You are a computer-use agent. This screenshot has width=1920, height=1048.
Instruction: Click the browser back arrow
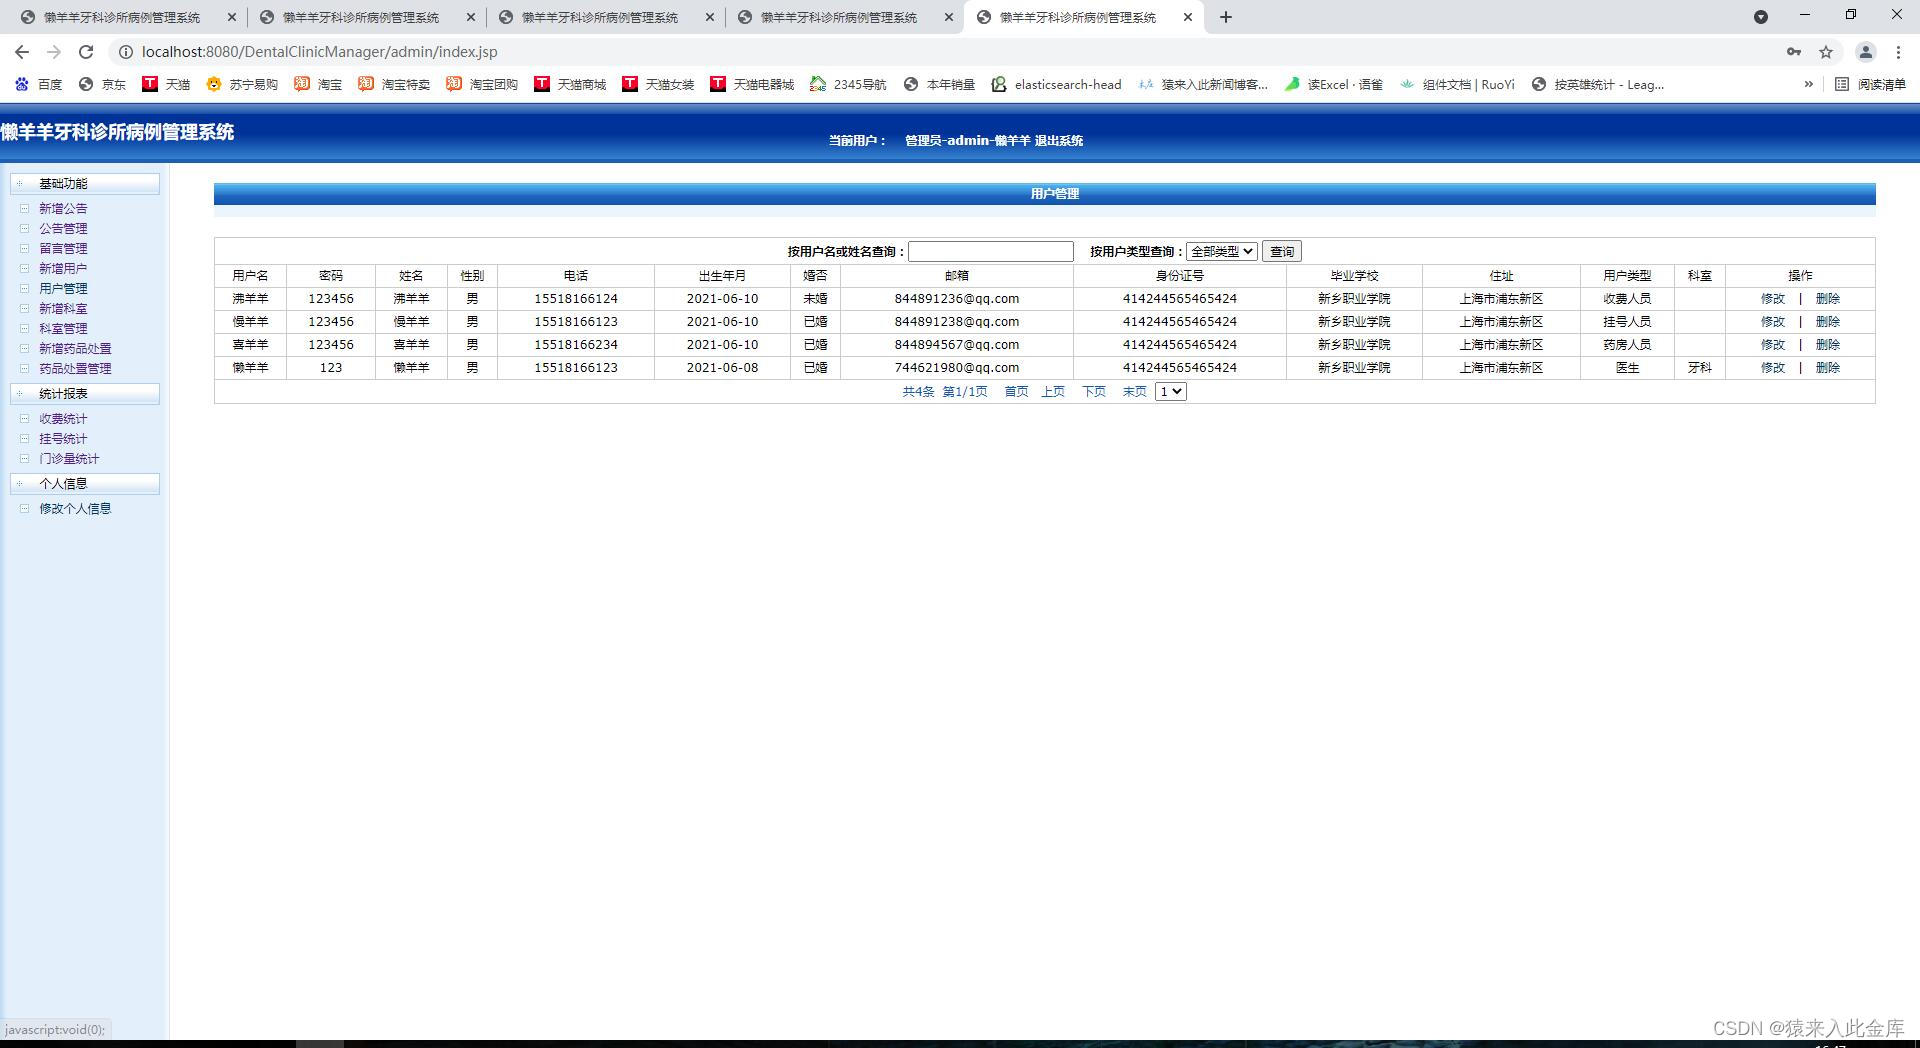(x=22, y=52)
